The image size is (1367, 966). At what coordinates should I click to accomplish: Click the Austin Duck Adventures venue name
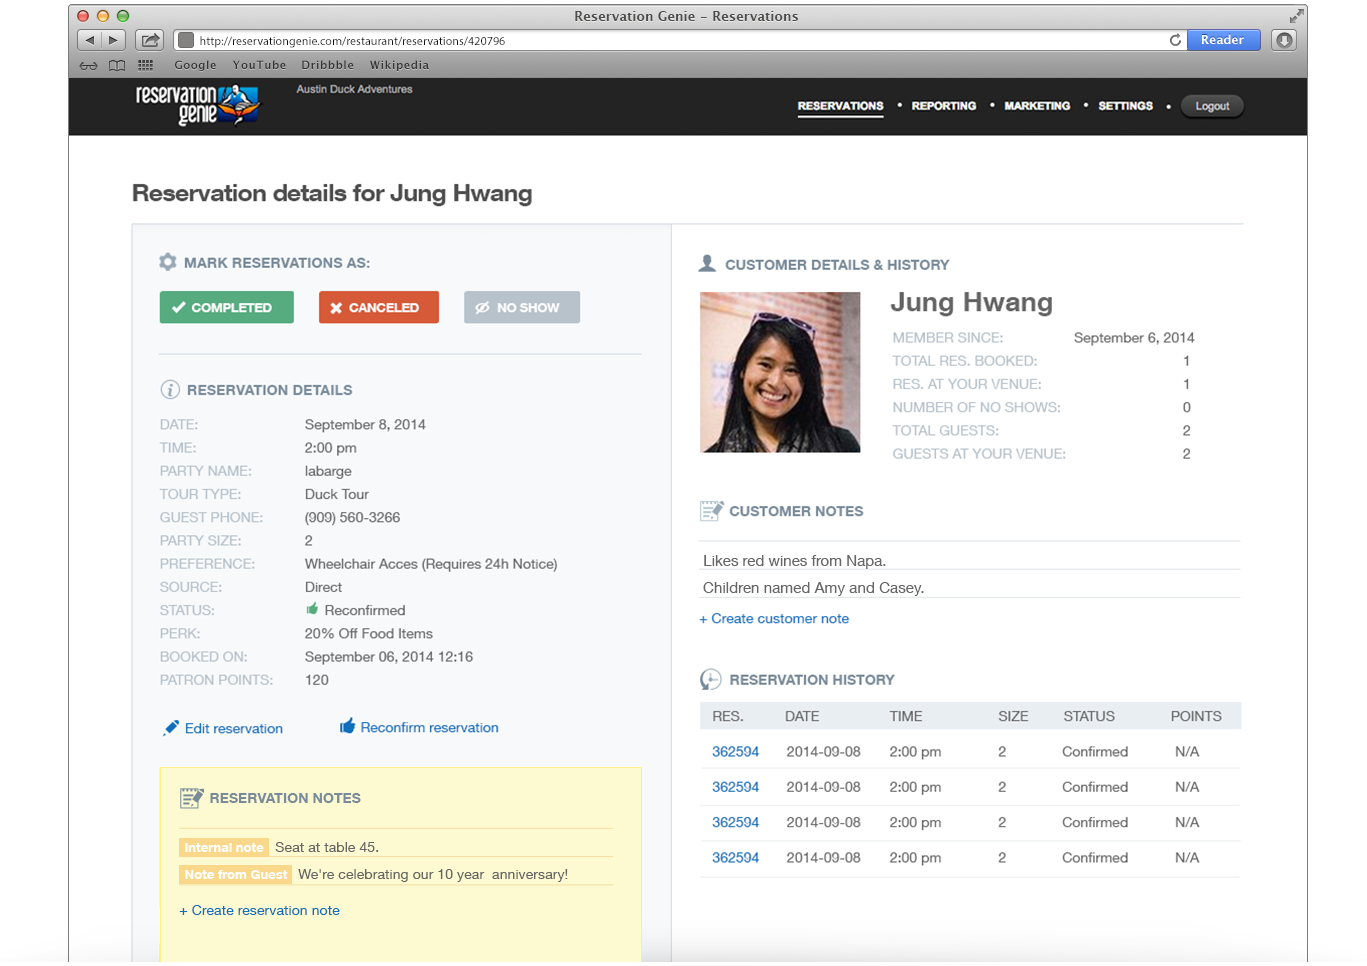[x=354, y=89]
